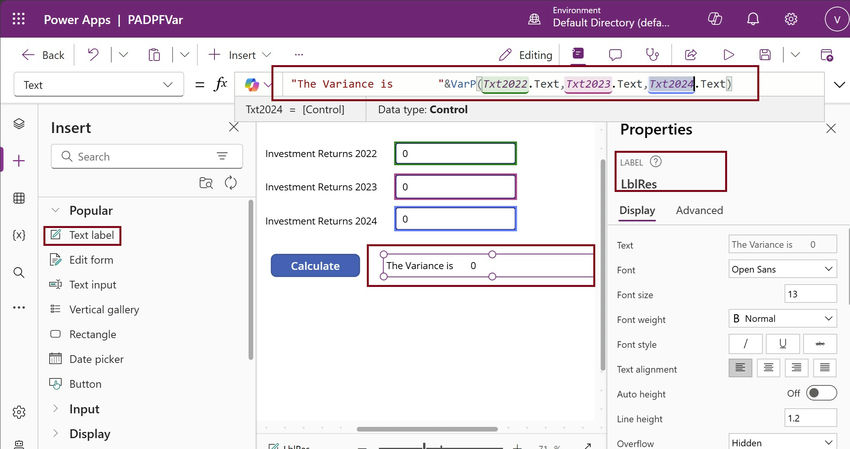Click the filter icon in search box
Viewport: 850px width, 449px height.
(222, 156)
